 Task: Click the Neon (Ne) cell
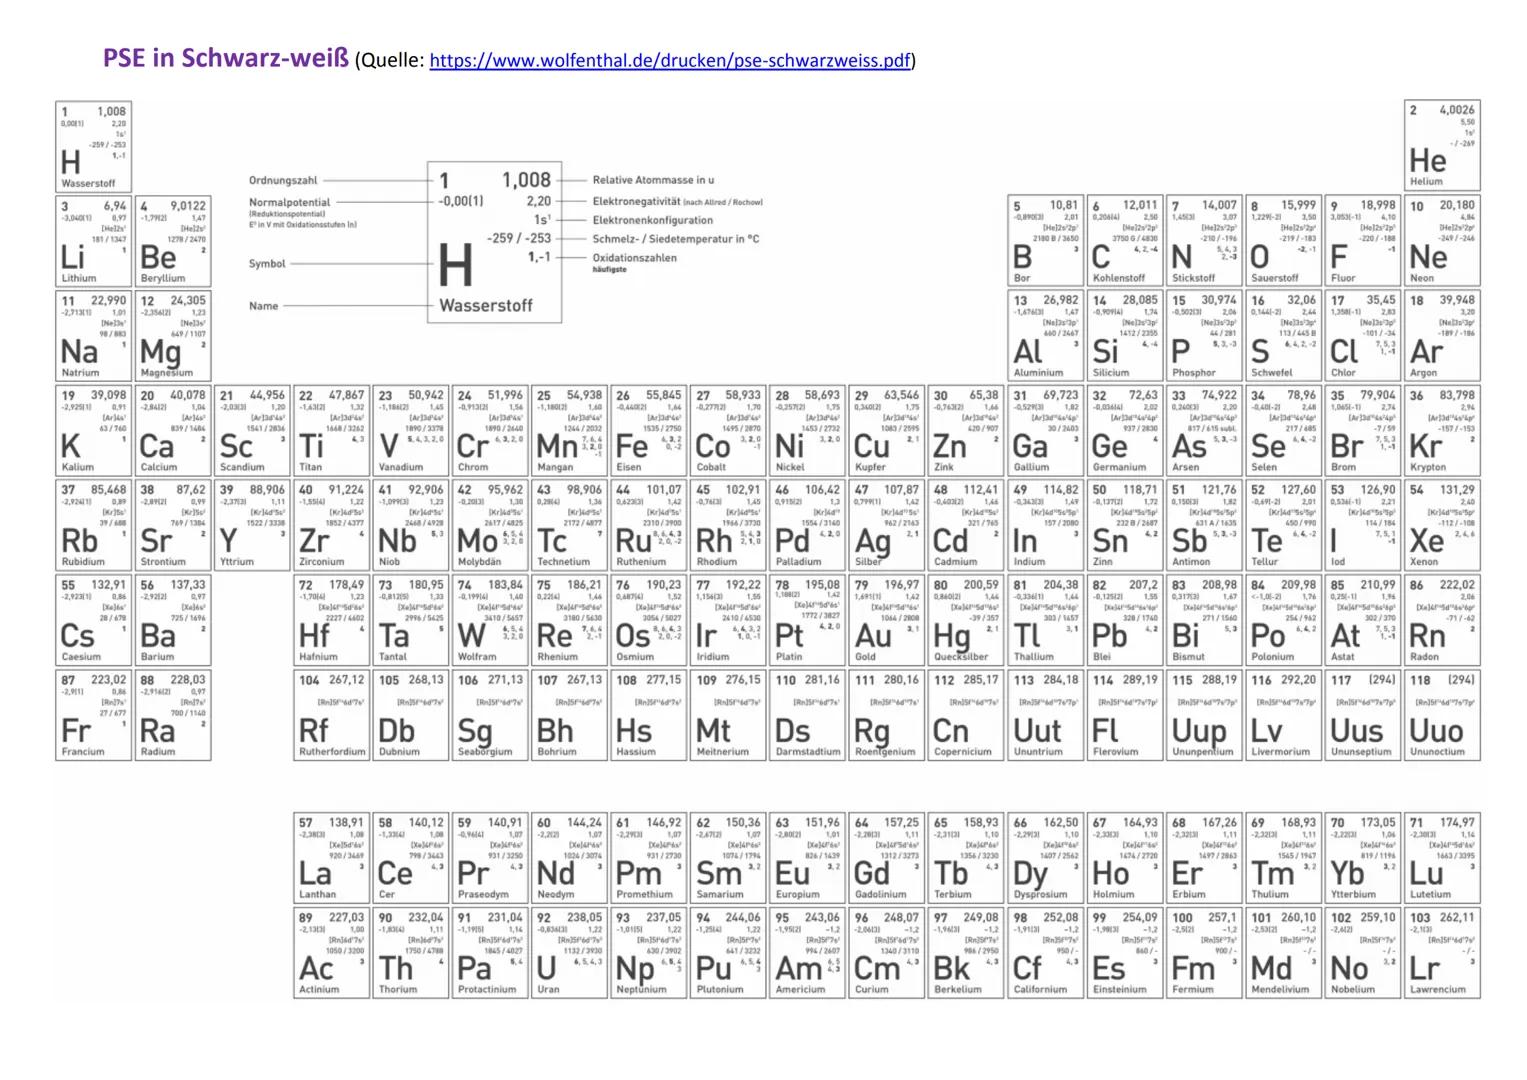[x=1442, y=241]
